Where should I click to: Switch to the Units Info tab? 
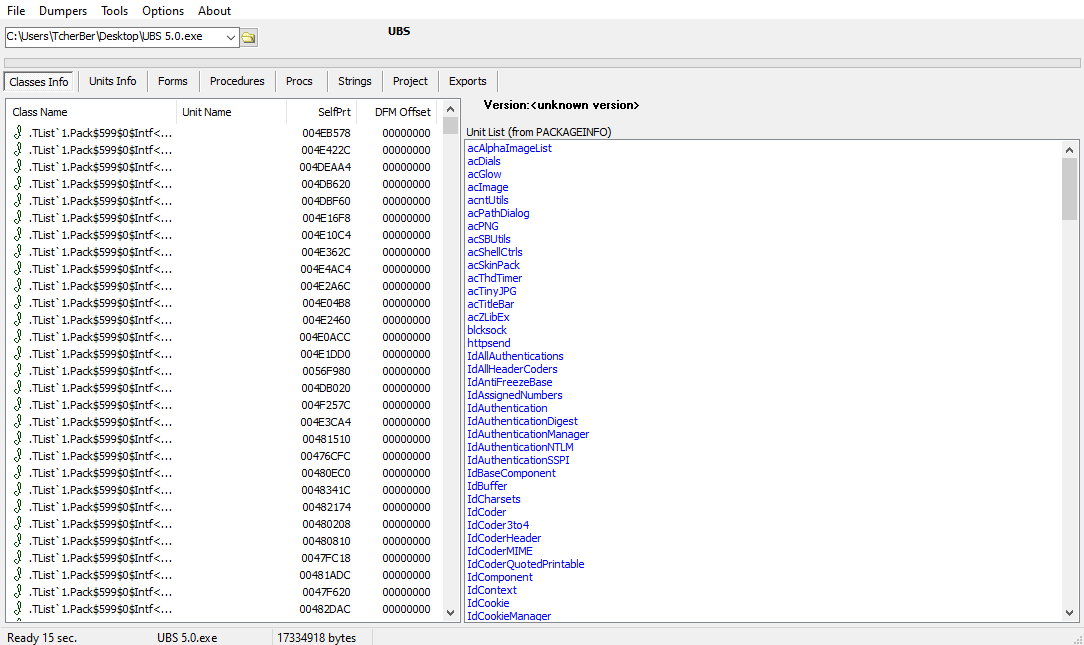112,81
